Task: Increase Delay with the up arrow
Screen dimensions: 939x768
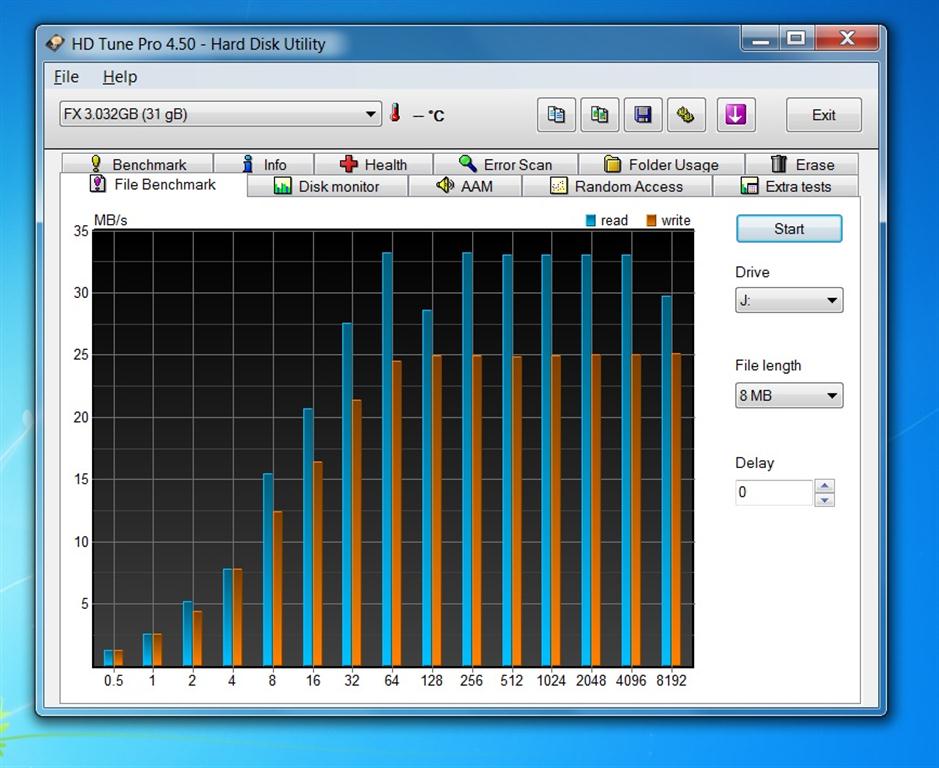Action: [824, 486]
